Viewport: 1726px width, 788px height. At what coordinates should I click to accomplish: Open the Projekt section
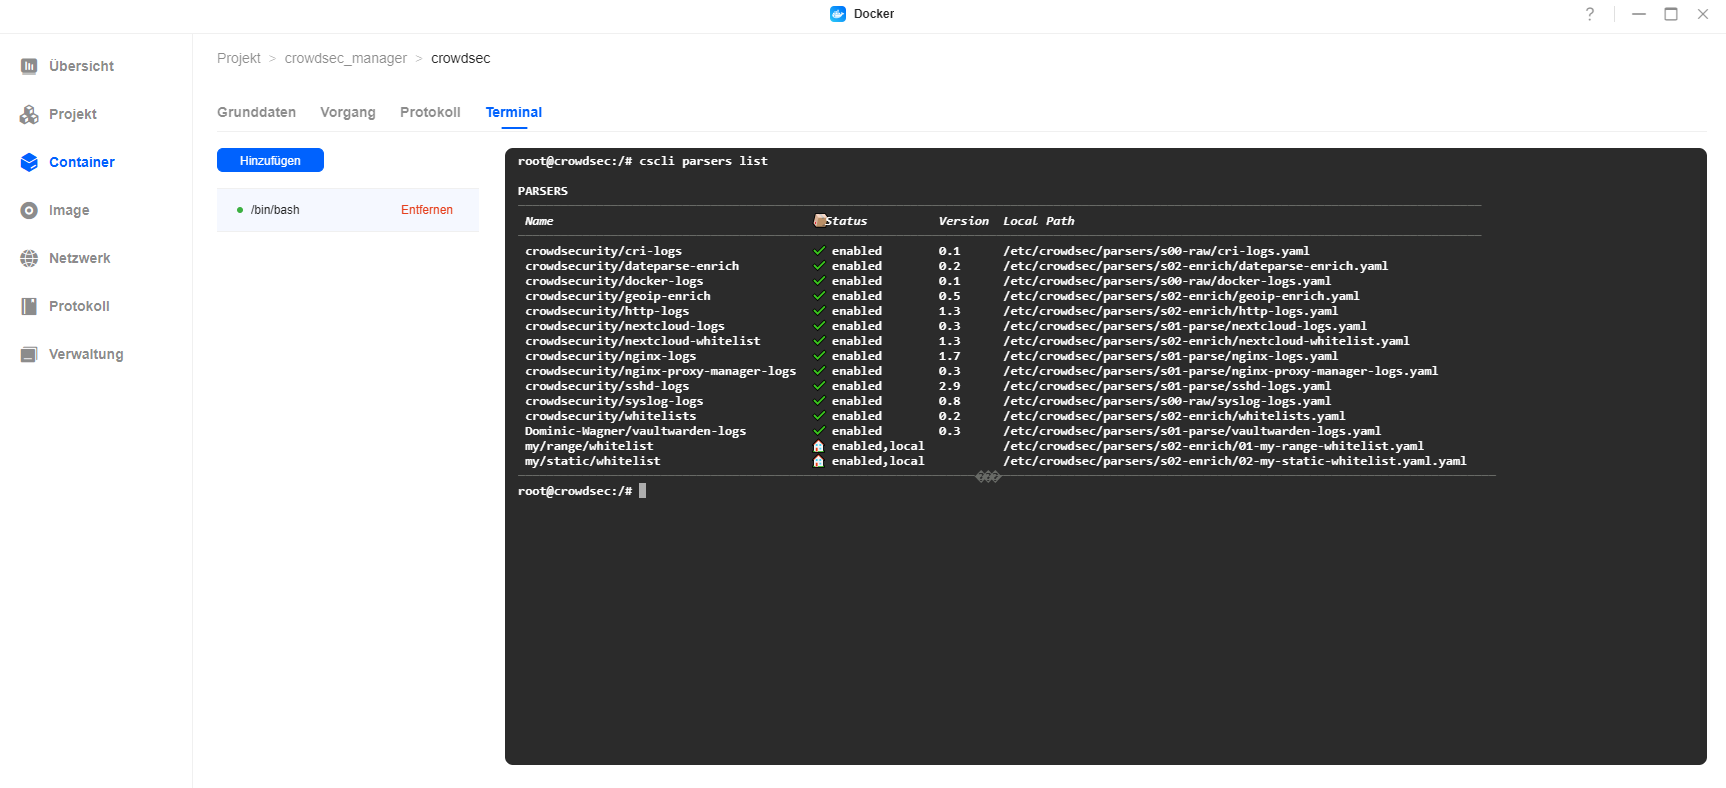pyautogui.click(x=73, y=114)
